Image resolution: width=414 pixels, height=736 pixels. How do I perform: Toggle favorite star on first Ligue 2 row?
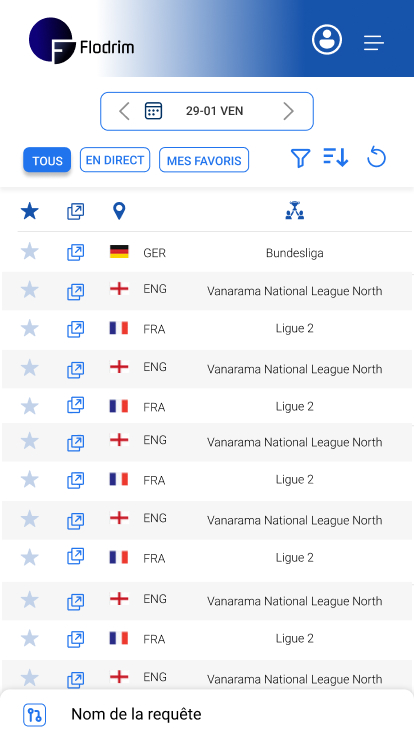(30, 328)
